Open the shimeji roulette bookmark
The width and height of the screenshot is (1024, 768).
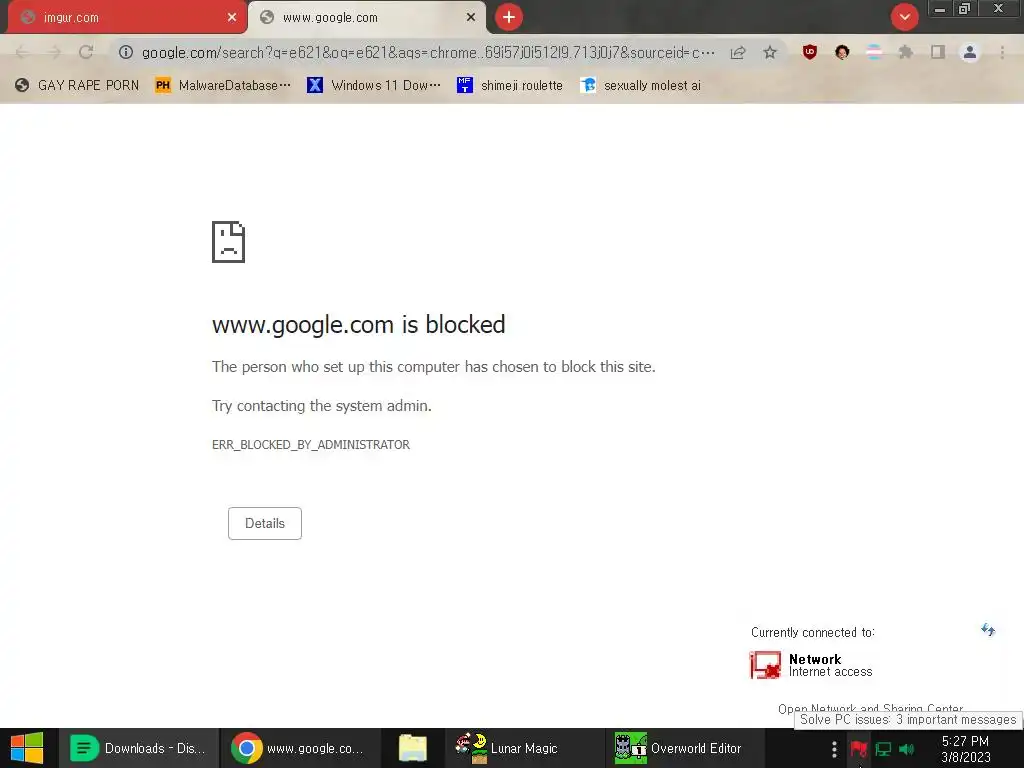point(510,86)
